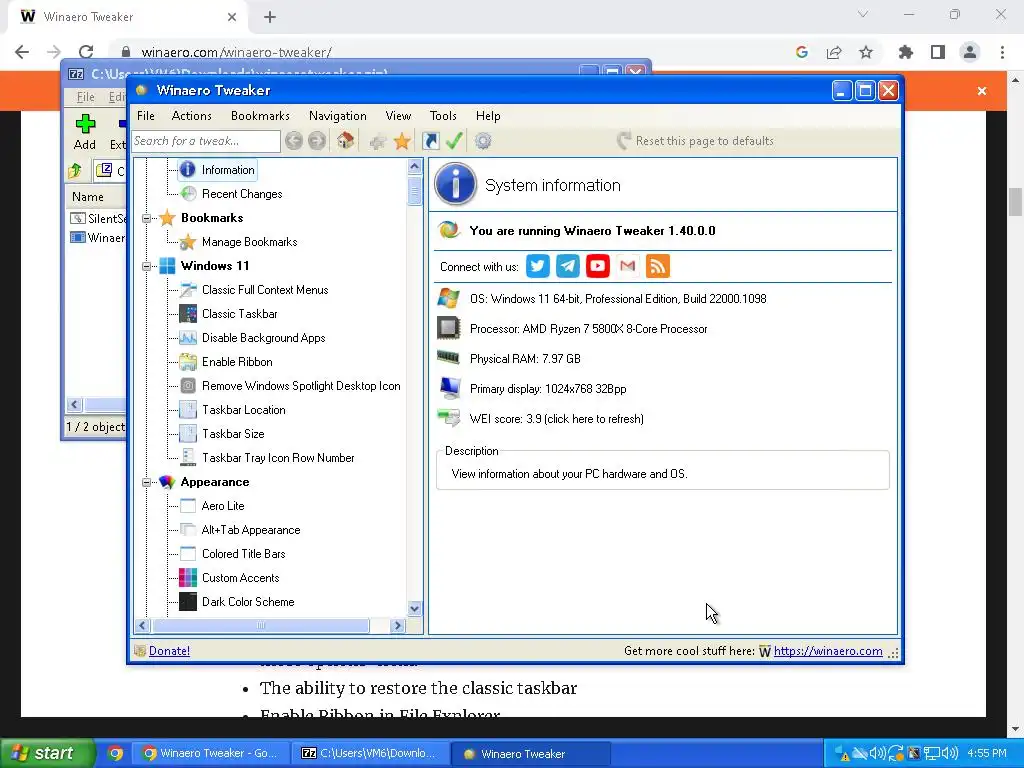Select Taskbar Size tweak
Image resolution: width=1024 pixels, height=768 pixels.
point(232,434)
